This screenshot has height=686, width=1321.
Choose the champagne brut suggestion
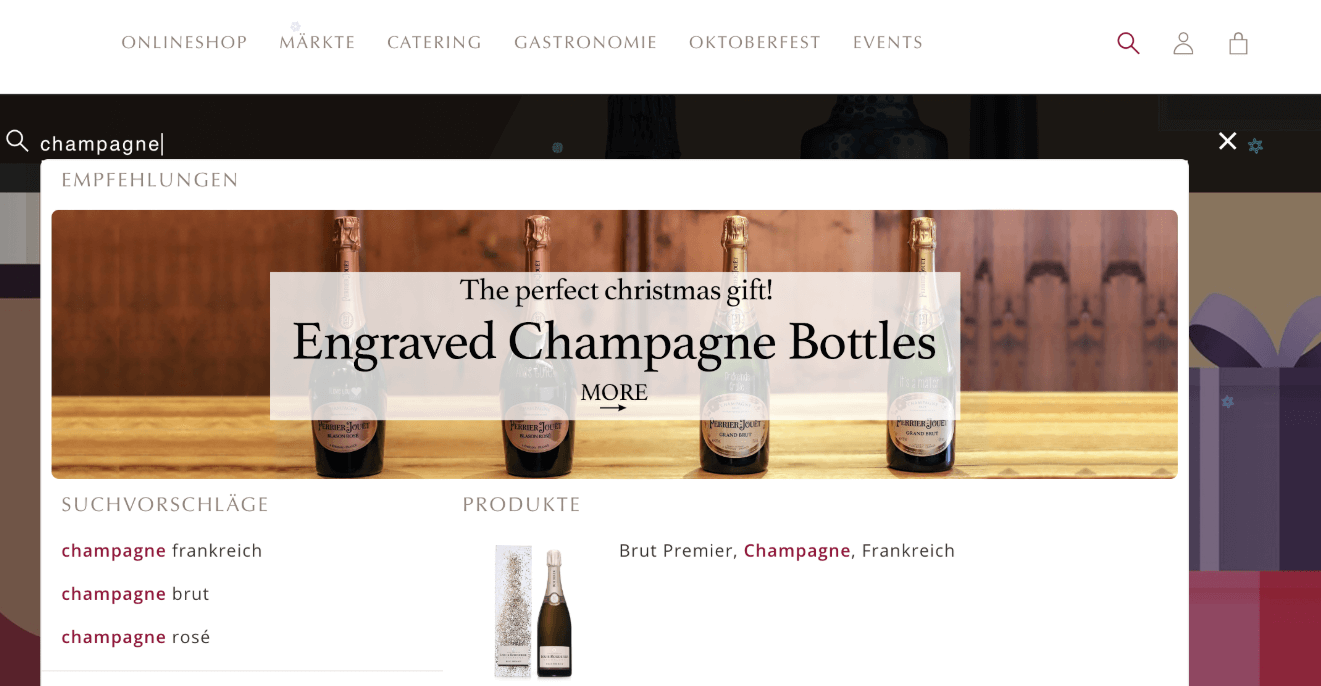pyautogui.click(x=135, y=594)
